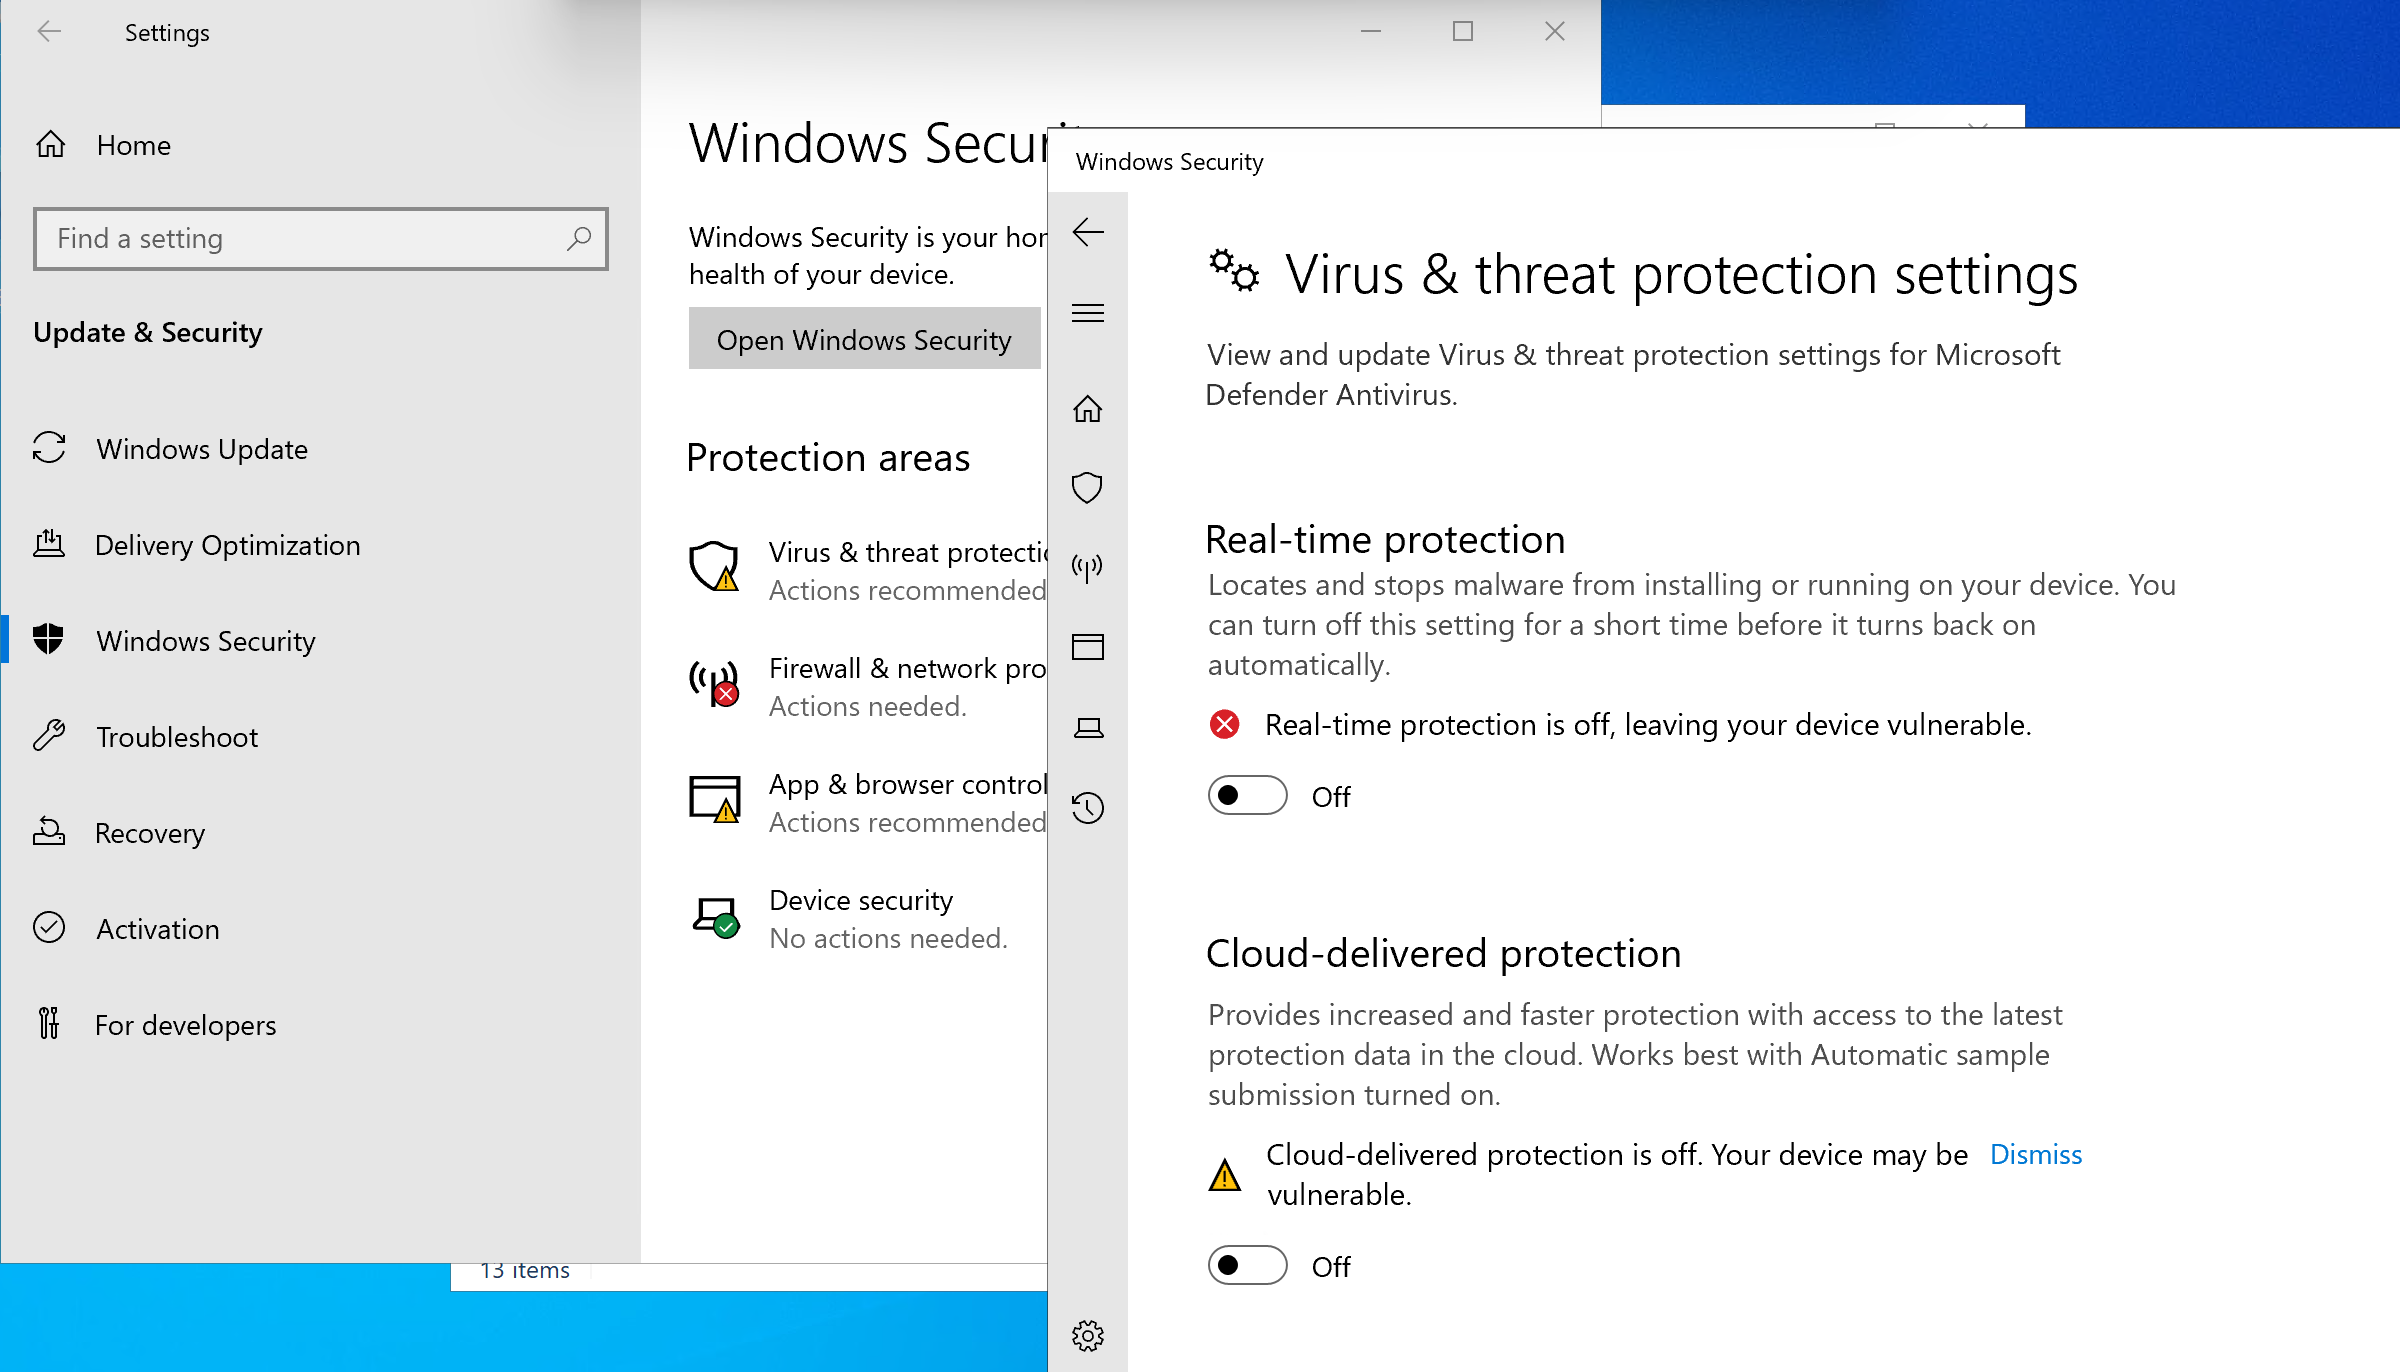Enable Cloud-delivered protection toggle
This screenshot has width=2400, height=1372.
click(1247, 1265)
